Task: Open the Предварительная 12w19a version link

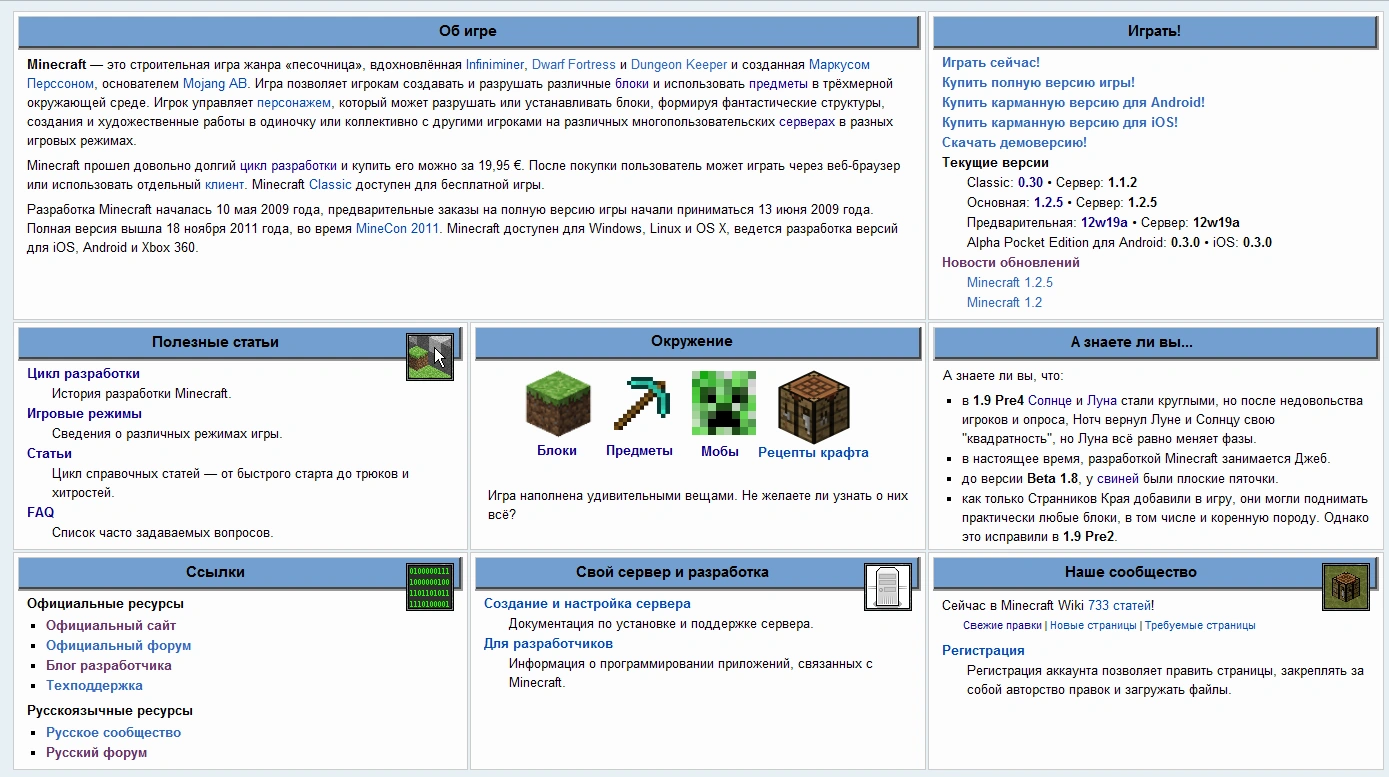Action: click(x=1104, y=223)
